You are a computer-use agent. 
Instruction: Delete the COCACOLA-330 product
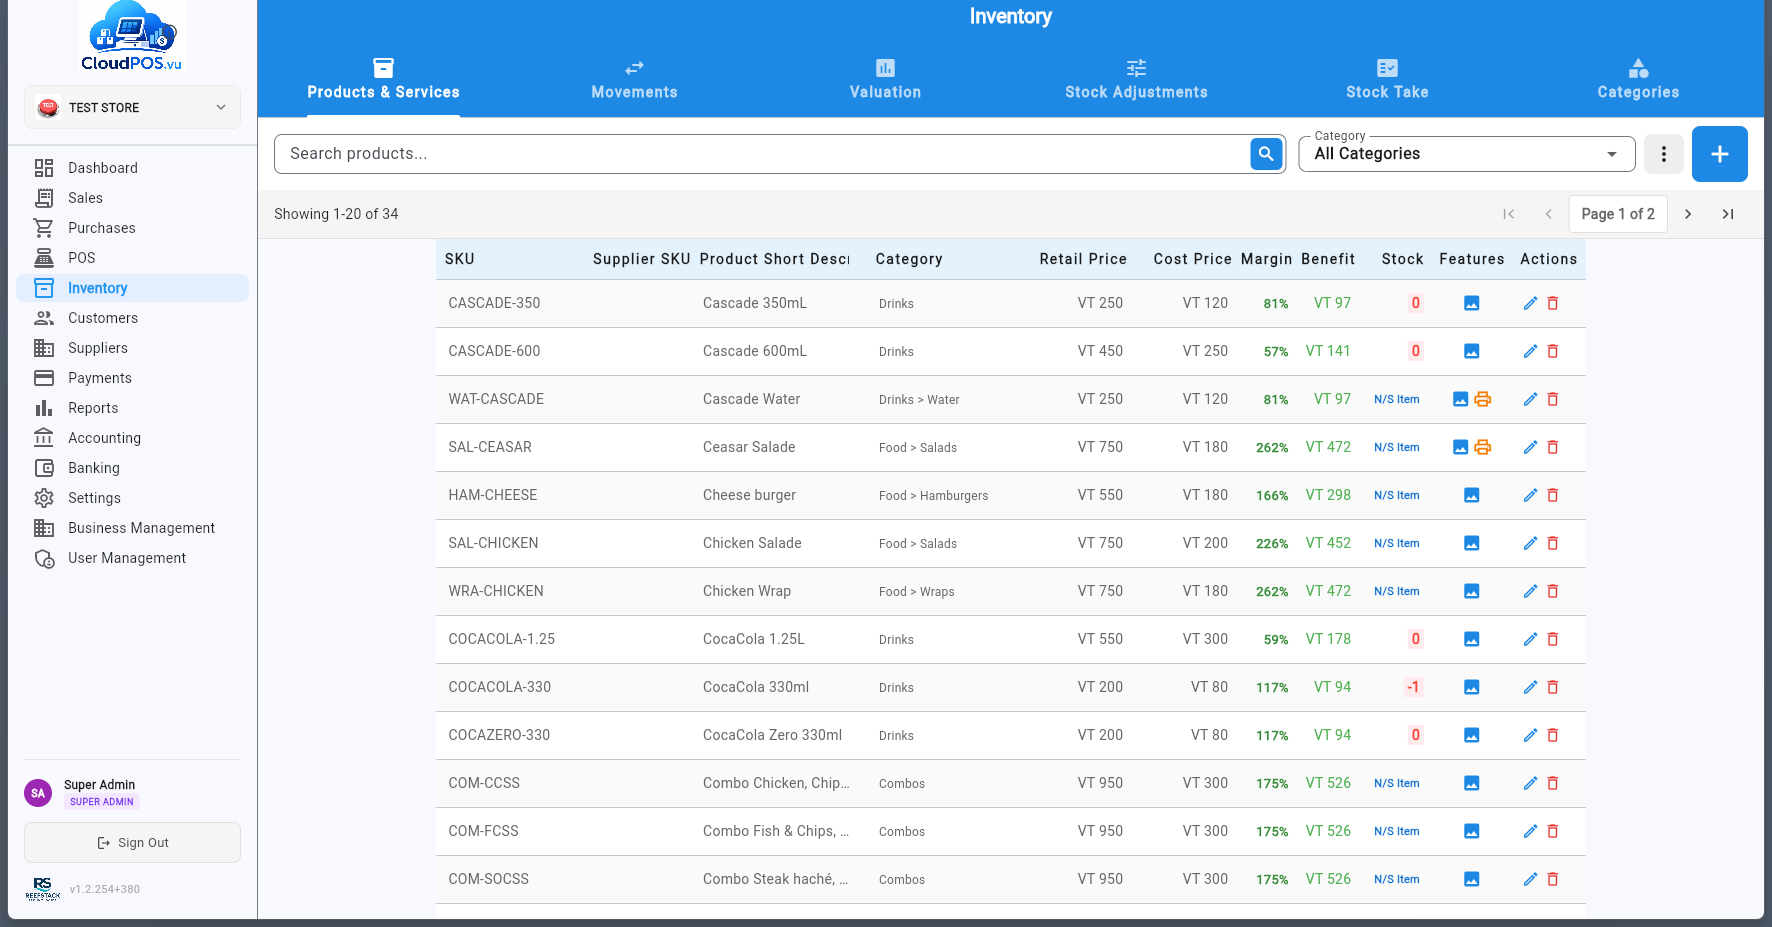click(1553, 687)
